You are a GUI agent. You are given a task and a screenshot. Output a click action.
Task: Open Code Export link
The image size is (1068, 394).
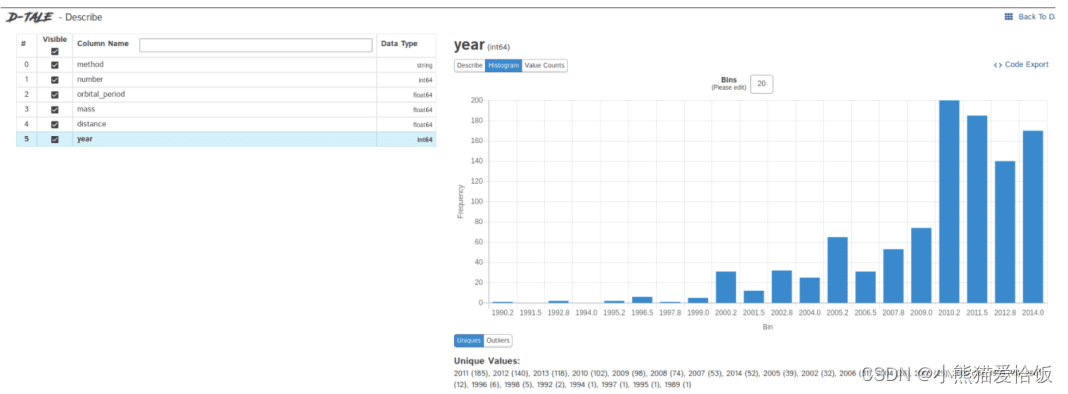click(1021, 65)
